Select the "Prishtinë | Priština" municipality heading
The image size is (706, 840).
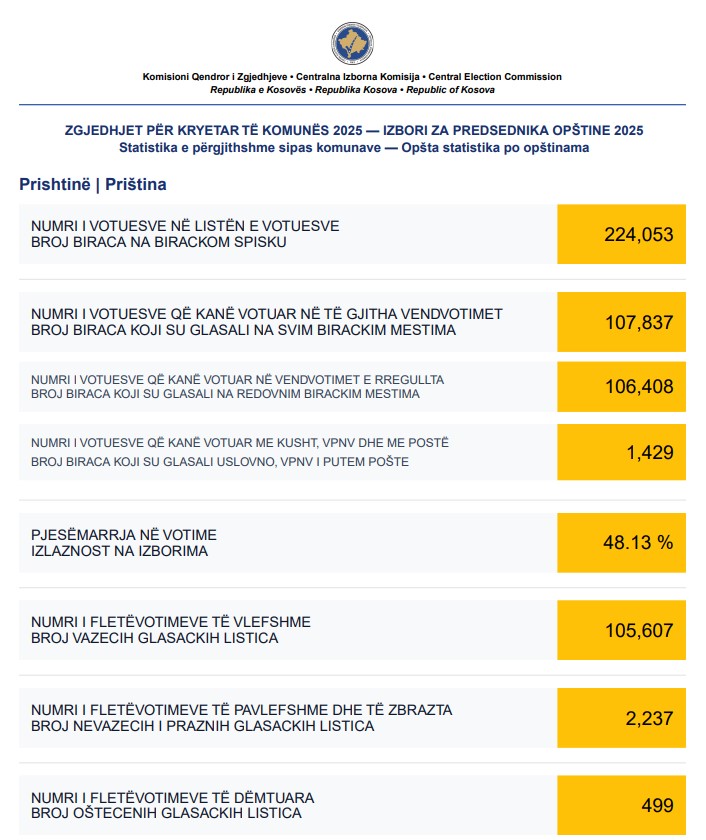[93, 184]
